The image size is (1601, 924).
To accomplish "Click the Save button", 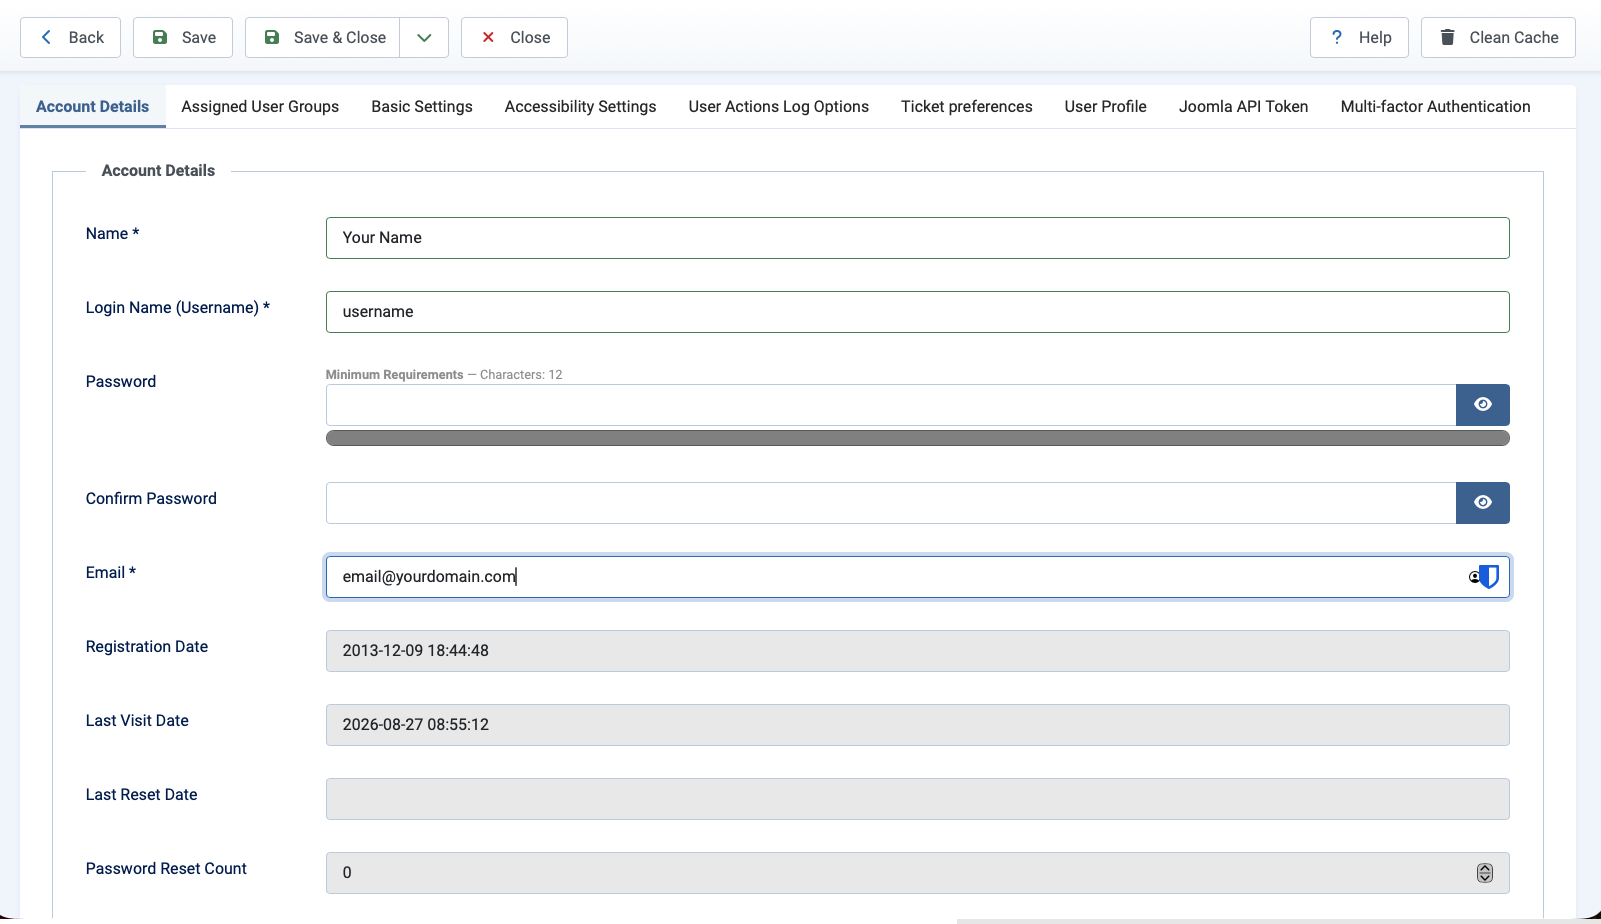I will pos(183,37).
